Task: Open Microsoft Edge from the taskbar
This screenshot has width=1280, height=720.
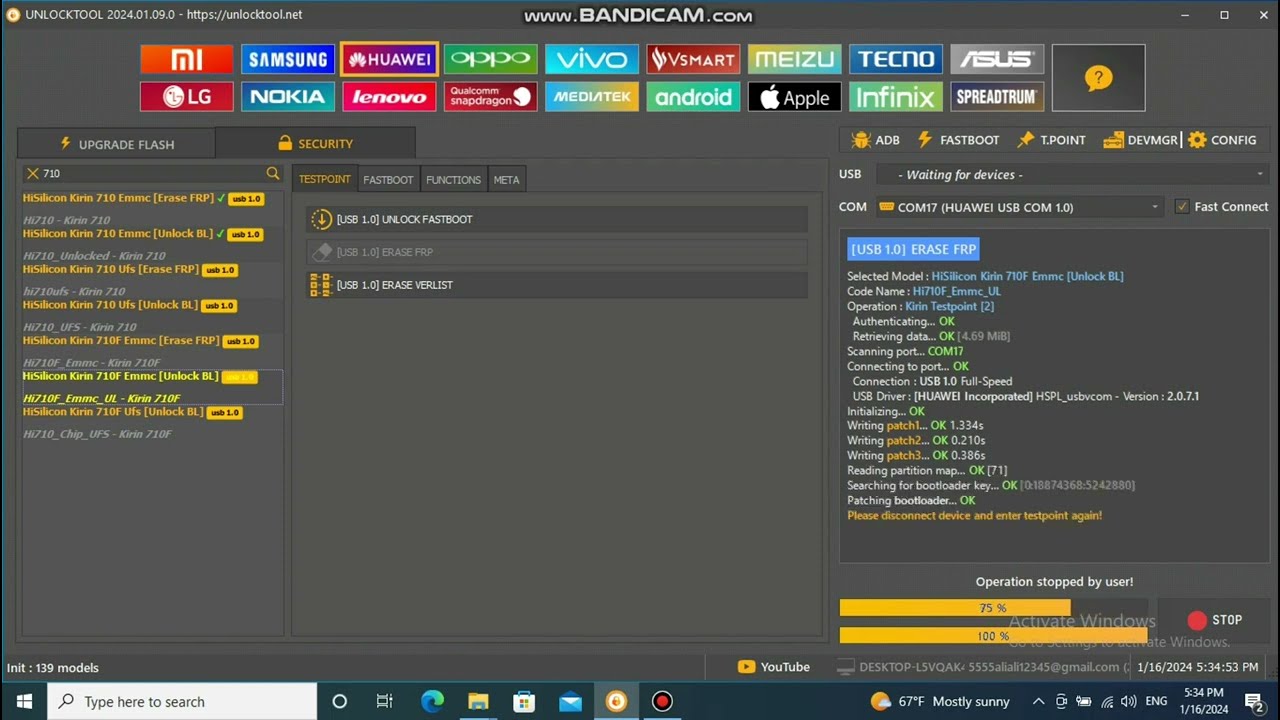Action: point(432,701)
